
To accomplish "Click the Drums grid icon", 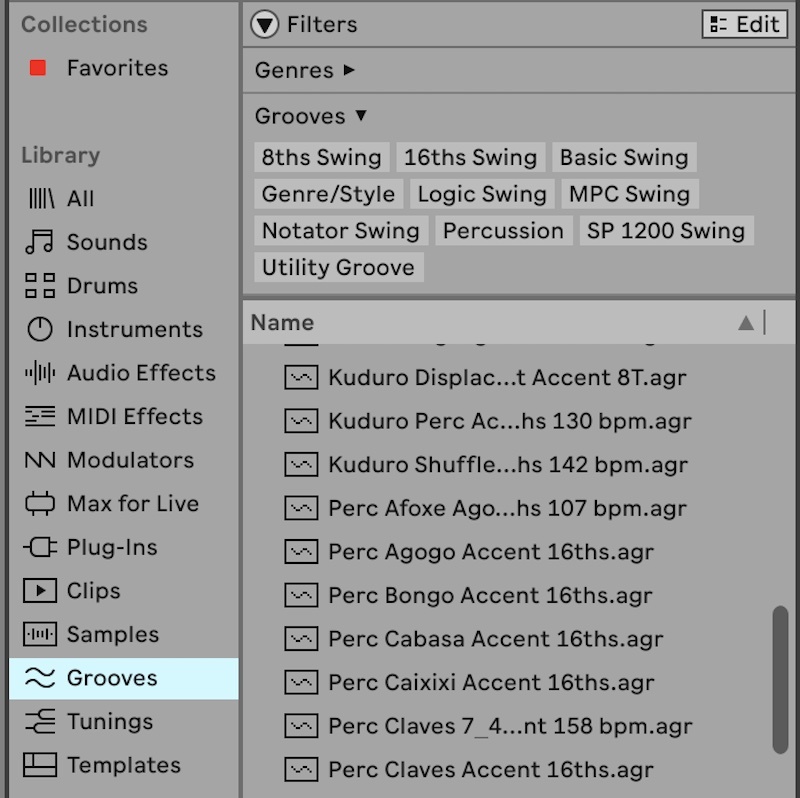I will [x=39, y=286].
